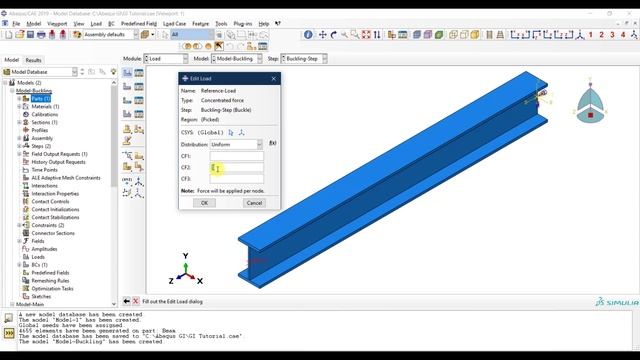Save the model database via floppy icon
Image resolution: width=640 pixels, height=360 pixels.
coord(30,35)
